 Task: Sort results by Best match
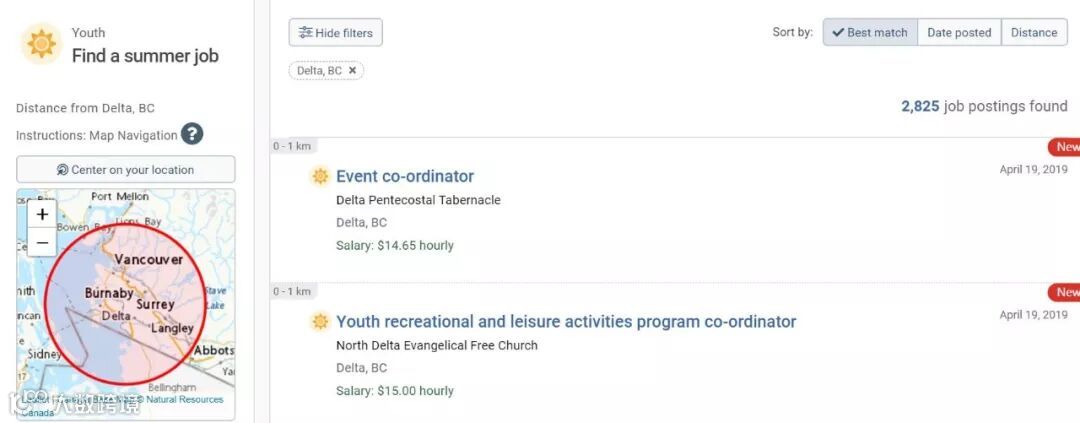(x=869, y=33)
